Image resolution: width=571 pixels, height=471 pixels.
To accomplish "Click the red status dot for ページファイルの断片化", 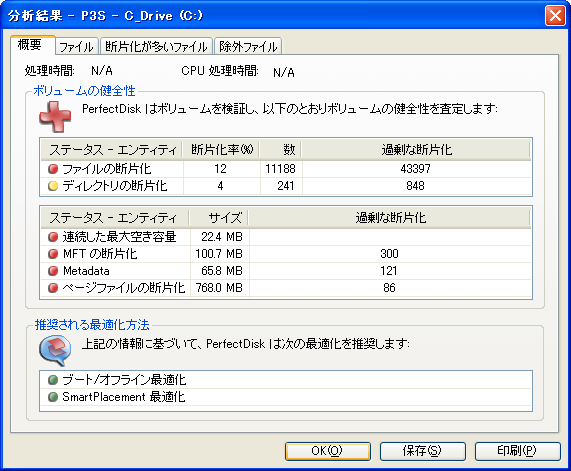I will (x=53, y=288).
